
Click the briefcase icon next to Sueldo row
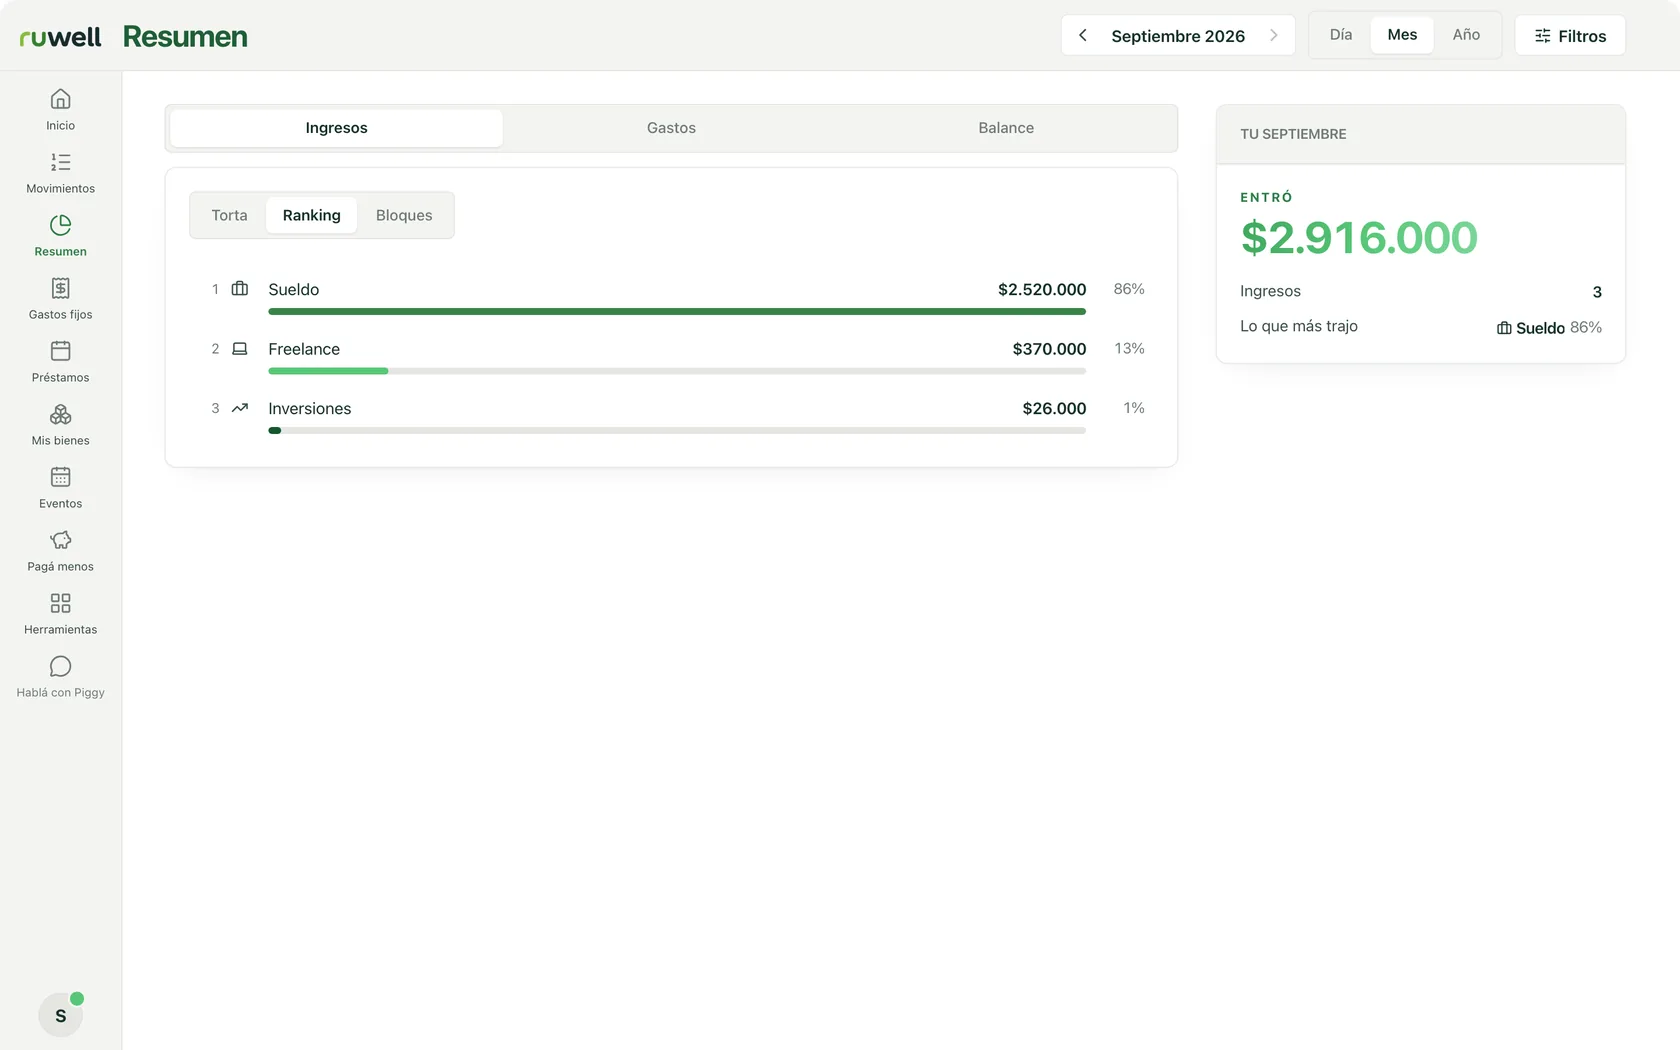point(240,289)
